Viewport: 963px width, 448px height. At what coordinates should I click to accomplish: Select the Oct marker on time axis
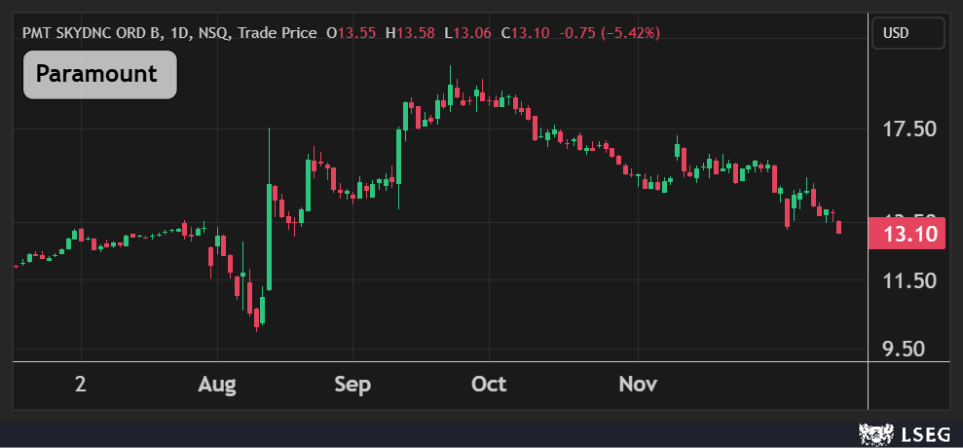488,385
